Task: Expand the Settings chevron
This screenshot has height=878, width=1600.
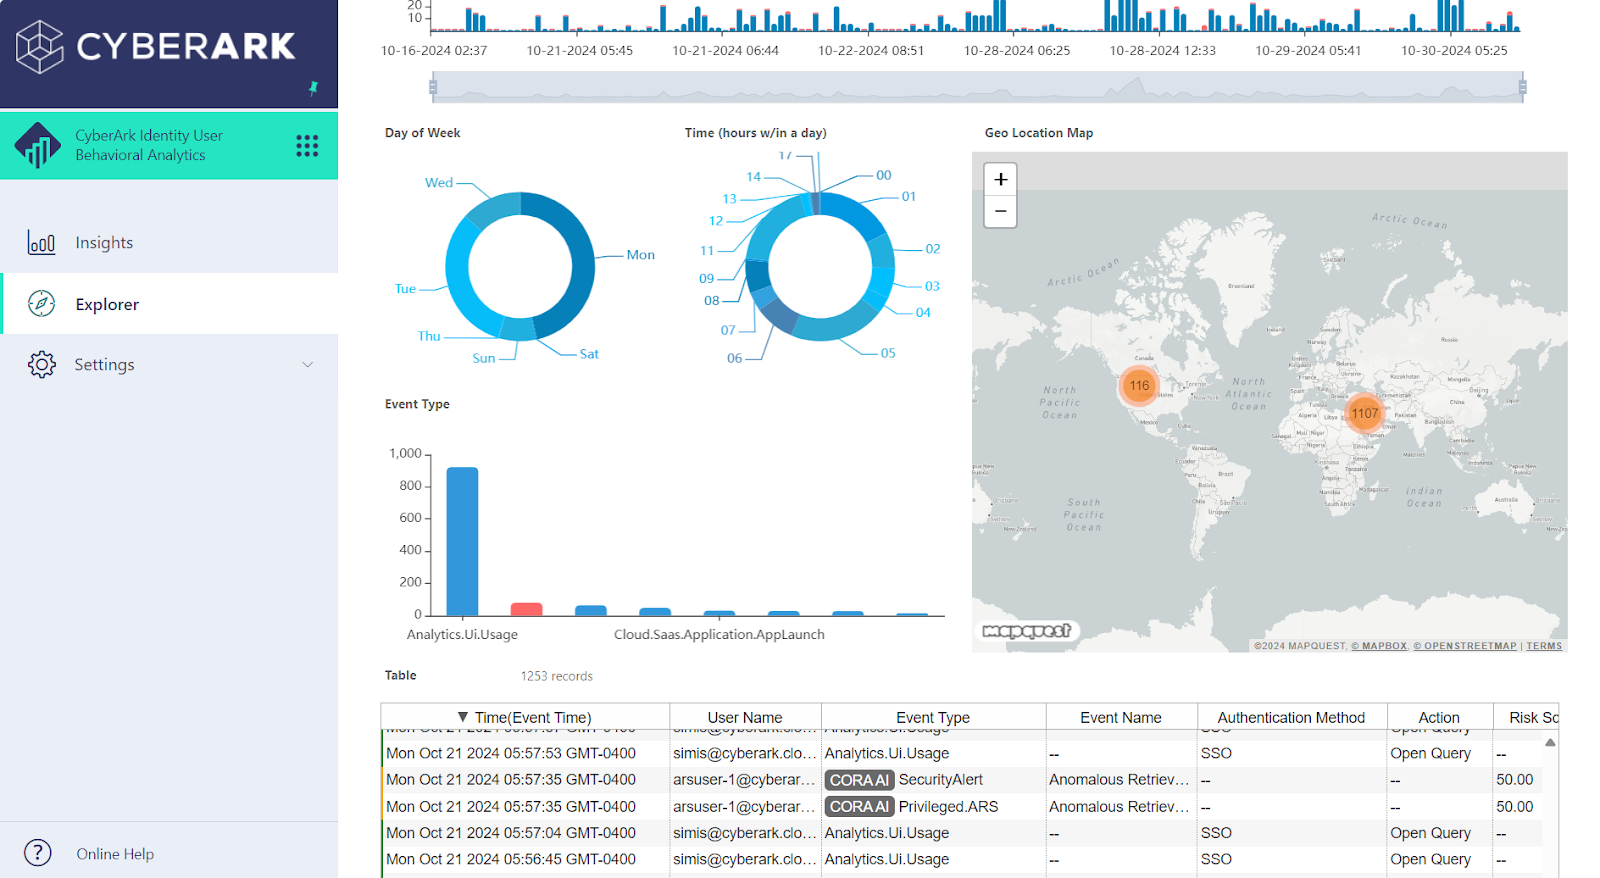Action: pyautogui.click(x=308, y=365)
